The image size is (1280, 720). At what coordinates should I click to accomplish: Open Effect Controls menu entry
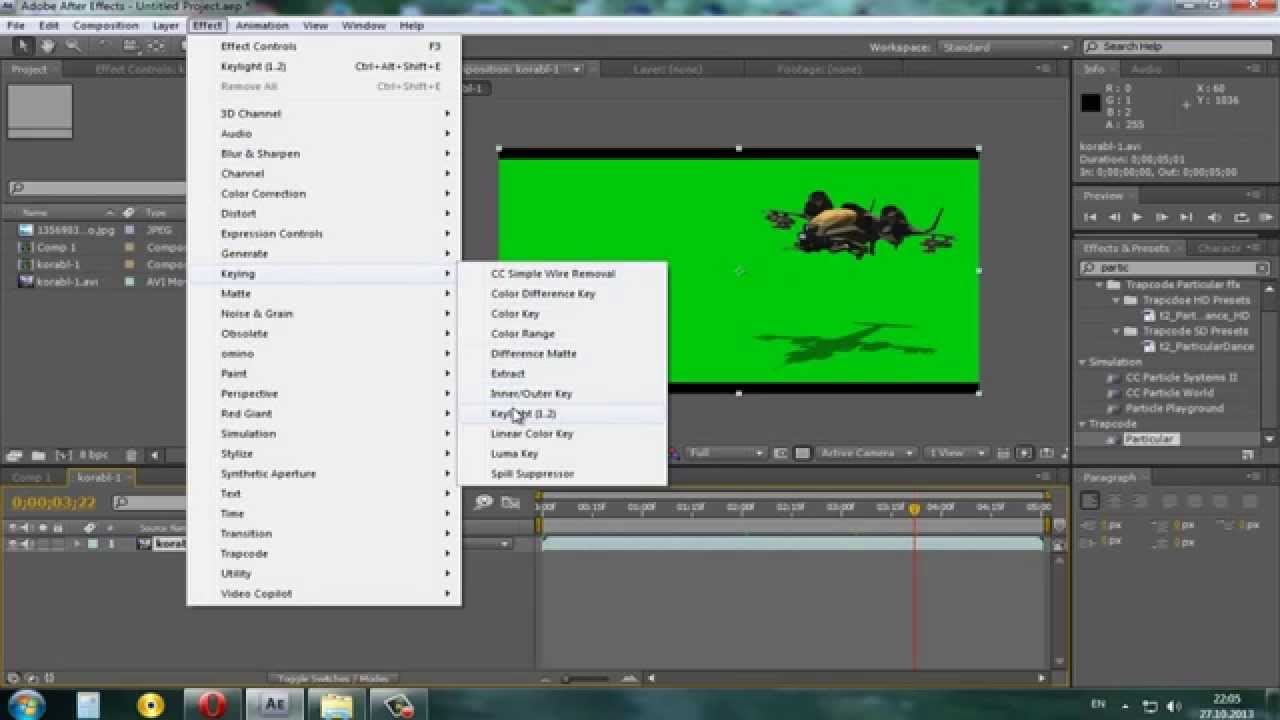324,46
